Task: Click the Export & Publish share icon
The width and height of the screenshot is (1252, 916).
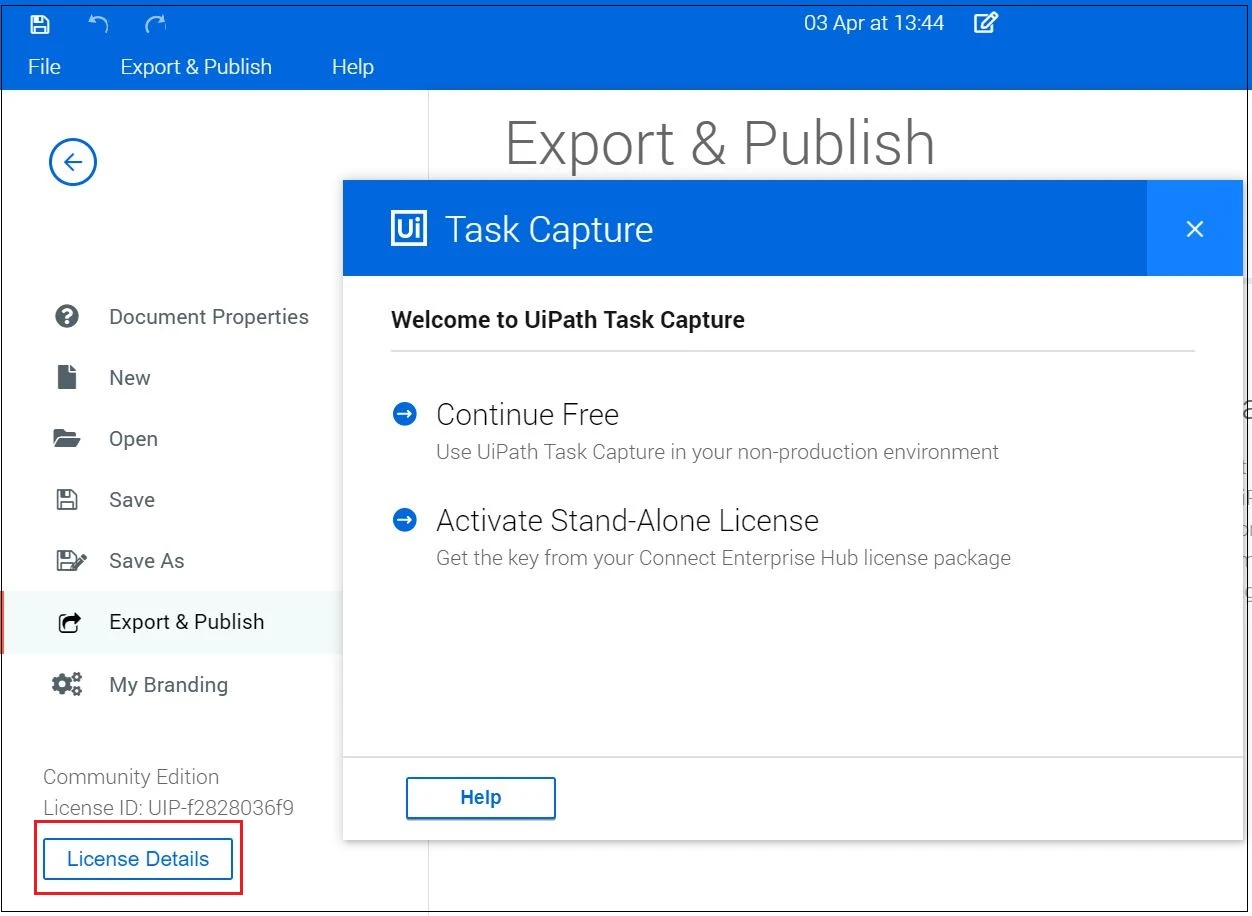Action: 69,623
